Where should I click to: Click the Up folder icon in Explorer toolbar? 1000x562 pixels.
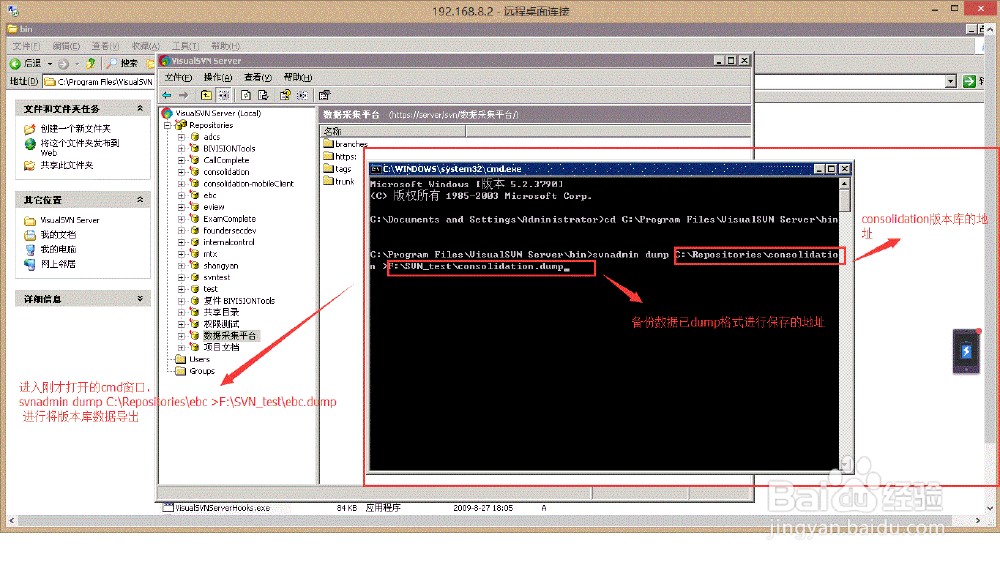point(91,63)
